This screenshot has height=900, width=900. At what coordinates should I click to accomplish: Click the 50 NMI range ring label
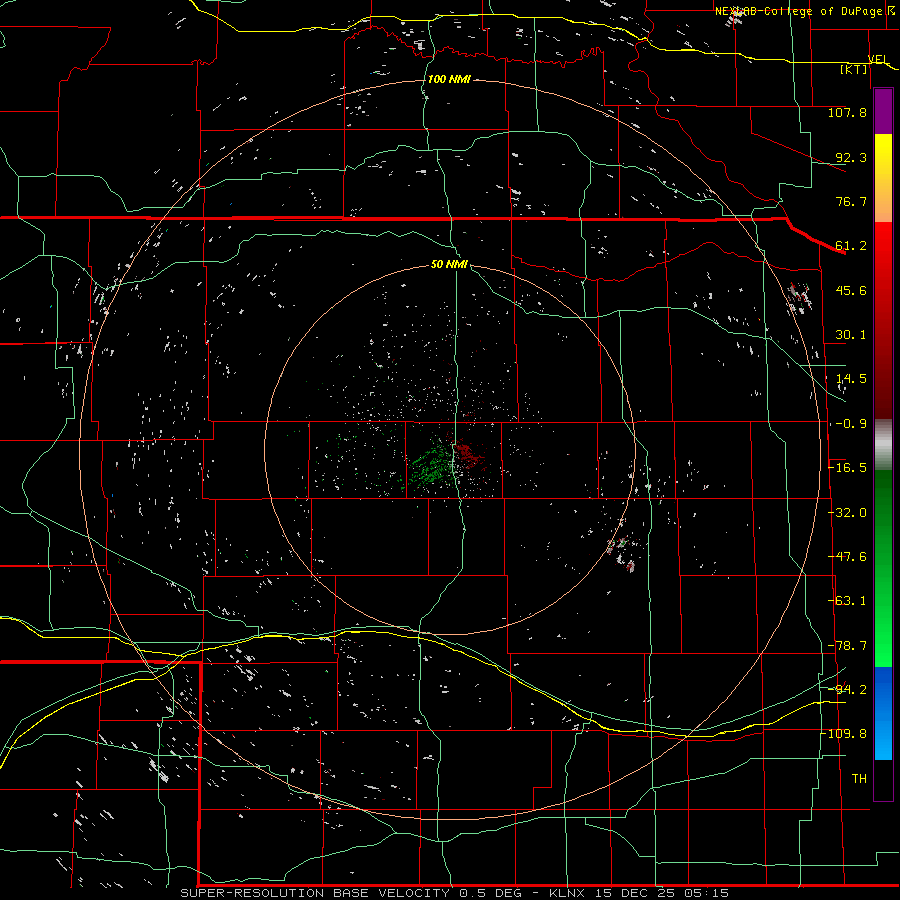(449, 264)
